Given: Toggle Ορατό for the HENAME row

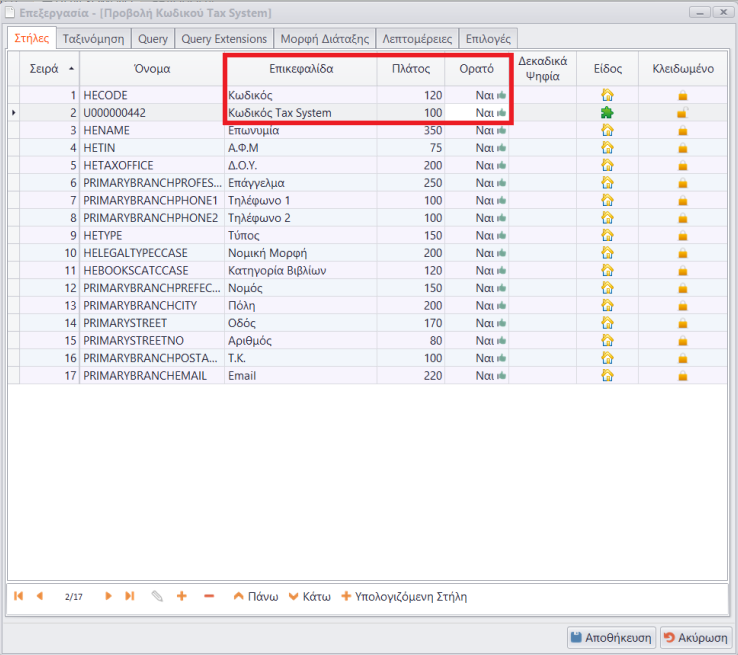Looking at the screenshot, I should tap(490, 131).
